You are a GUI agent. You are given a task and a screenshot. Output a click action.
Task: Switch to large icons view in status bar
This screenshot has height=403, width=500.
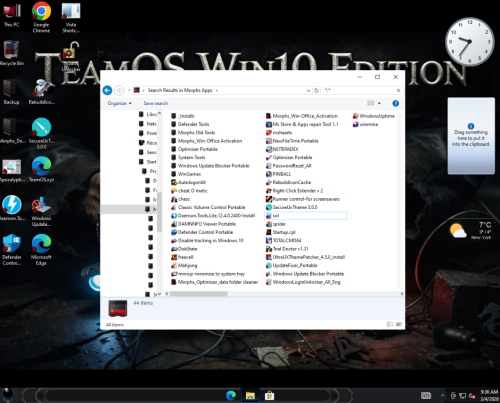point(399,324)
